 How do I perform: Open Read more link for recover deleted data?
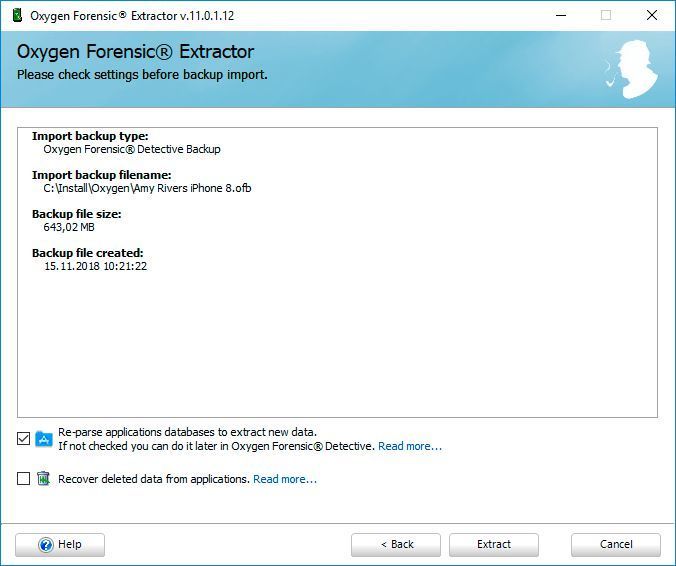coord(285,479)
